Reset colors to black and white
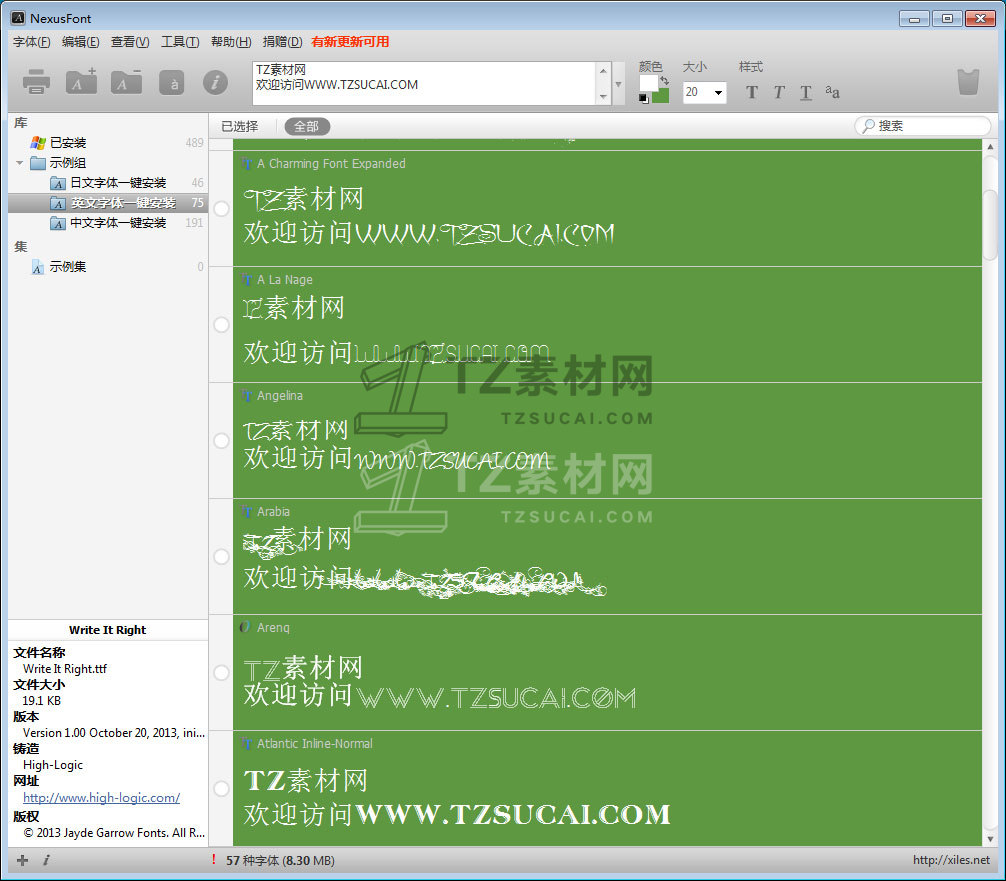1006x881 pixels. coord(644,98)
